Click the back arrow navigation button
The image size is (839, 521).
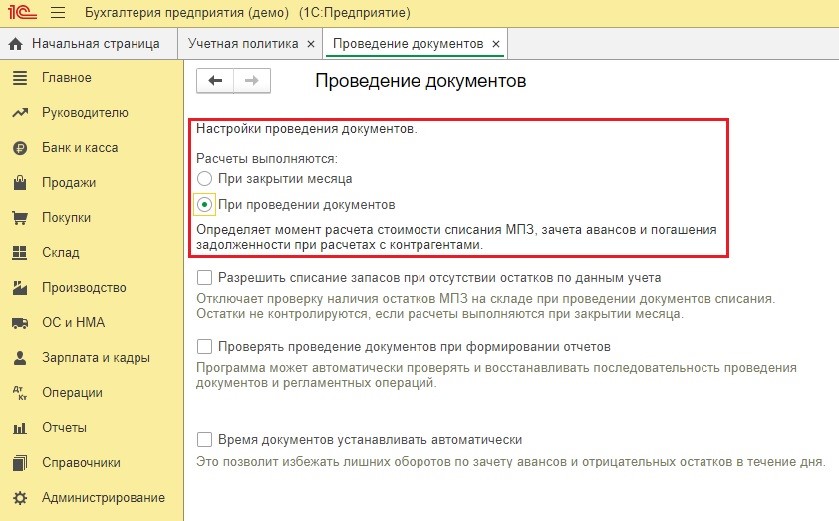click(215, 81)
